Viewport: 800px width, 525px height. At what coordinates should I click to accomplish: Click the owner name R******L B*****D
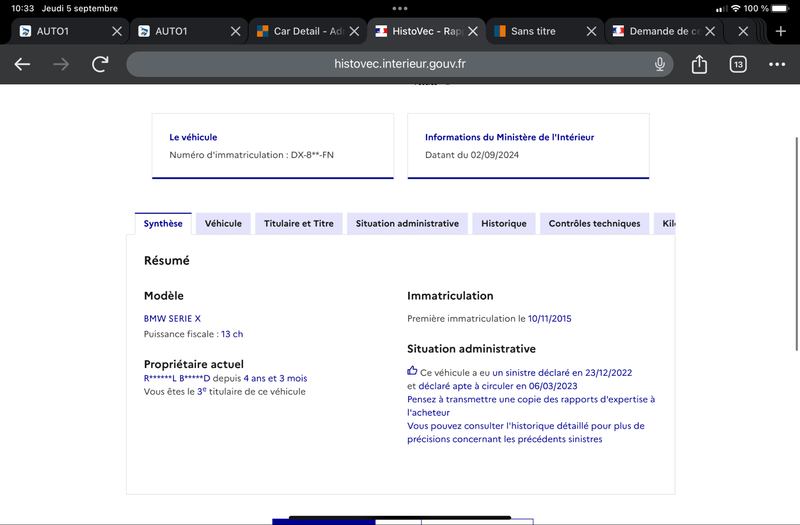[177, 379]
